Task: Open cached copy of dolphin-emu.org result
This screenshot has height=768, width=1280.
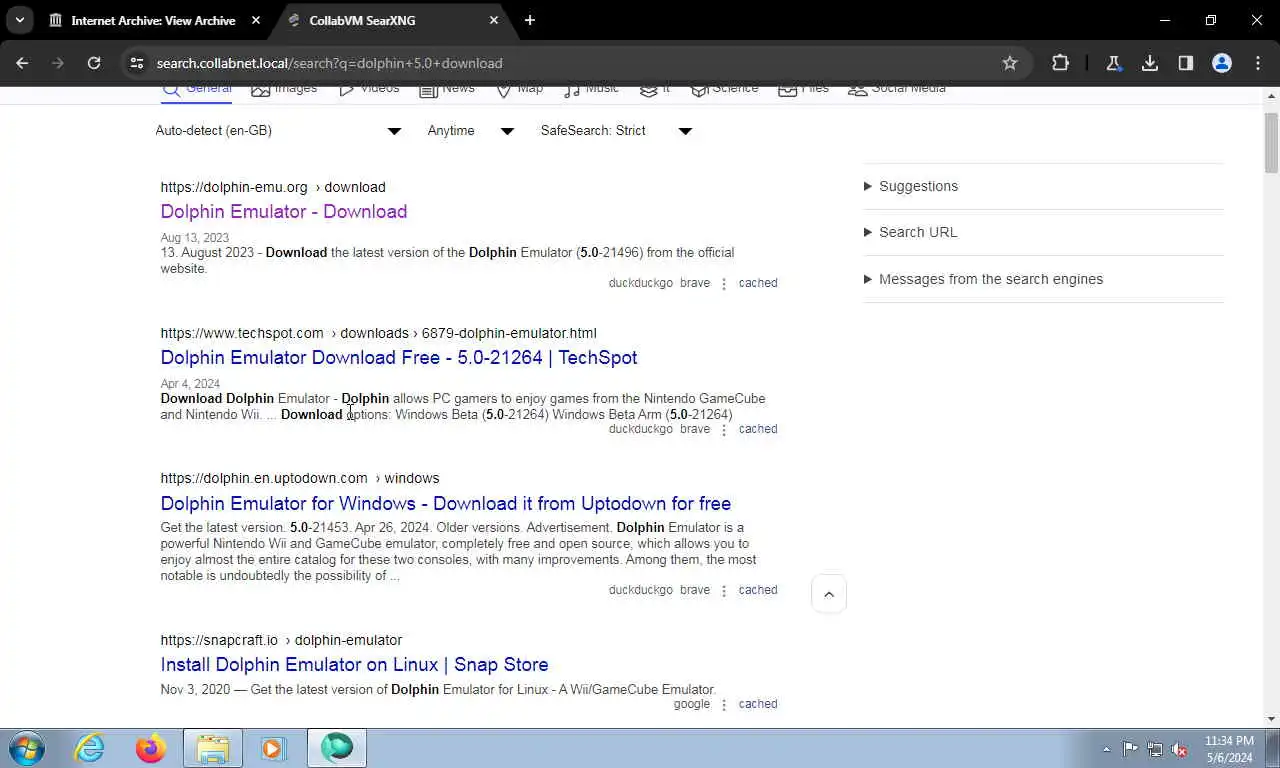Action: tap(758, 283)
